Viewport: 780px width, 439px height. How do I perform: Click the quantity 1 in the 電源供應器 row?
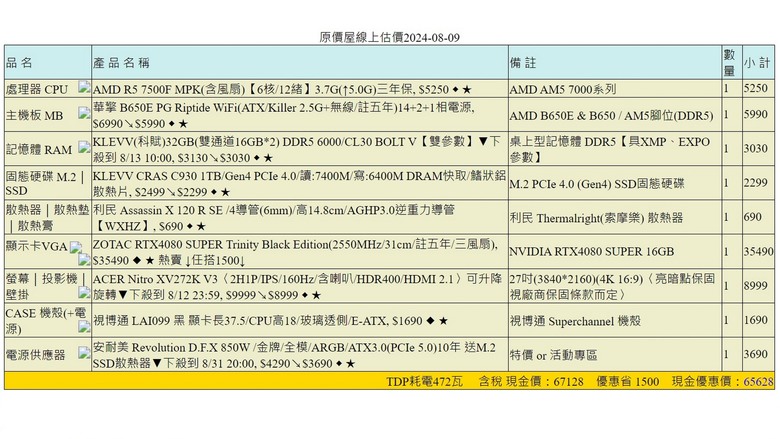[726, 354]
